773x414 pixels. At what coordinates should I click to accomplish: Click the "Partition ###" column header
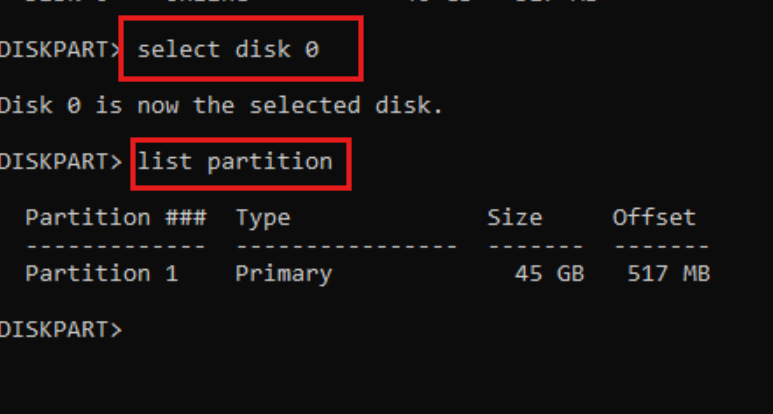pyautogui.click(x=115, y=217)
